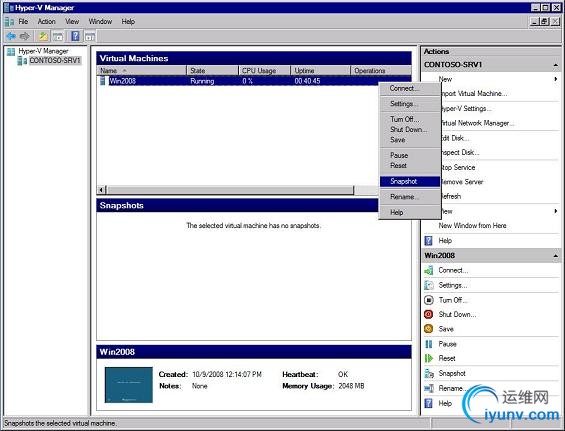
Task: Open the View menu
Action: point(72,22)
